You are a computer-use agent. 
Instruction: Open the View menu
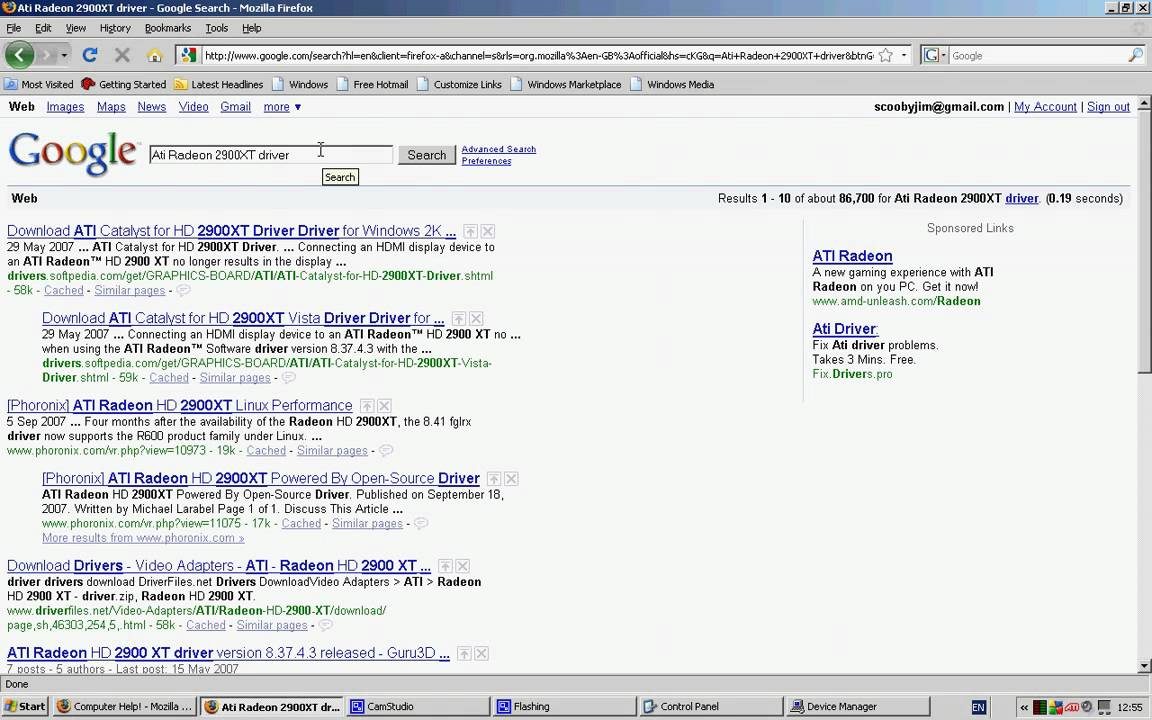(x=76, y=28)
